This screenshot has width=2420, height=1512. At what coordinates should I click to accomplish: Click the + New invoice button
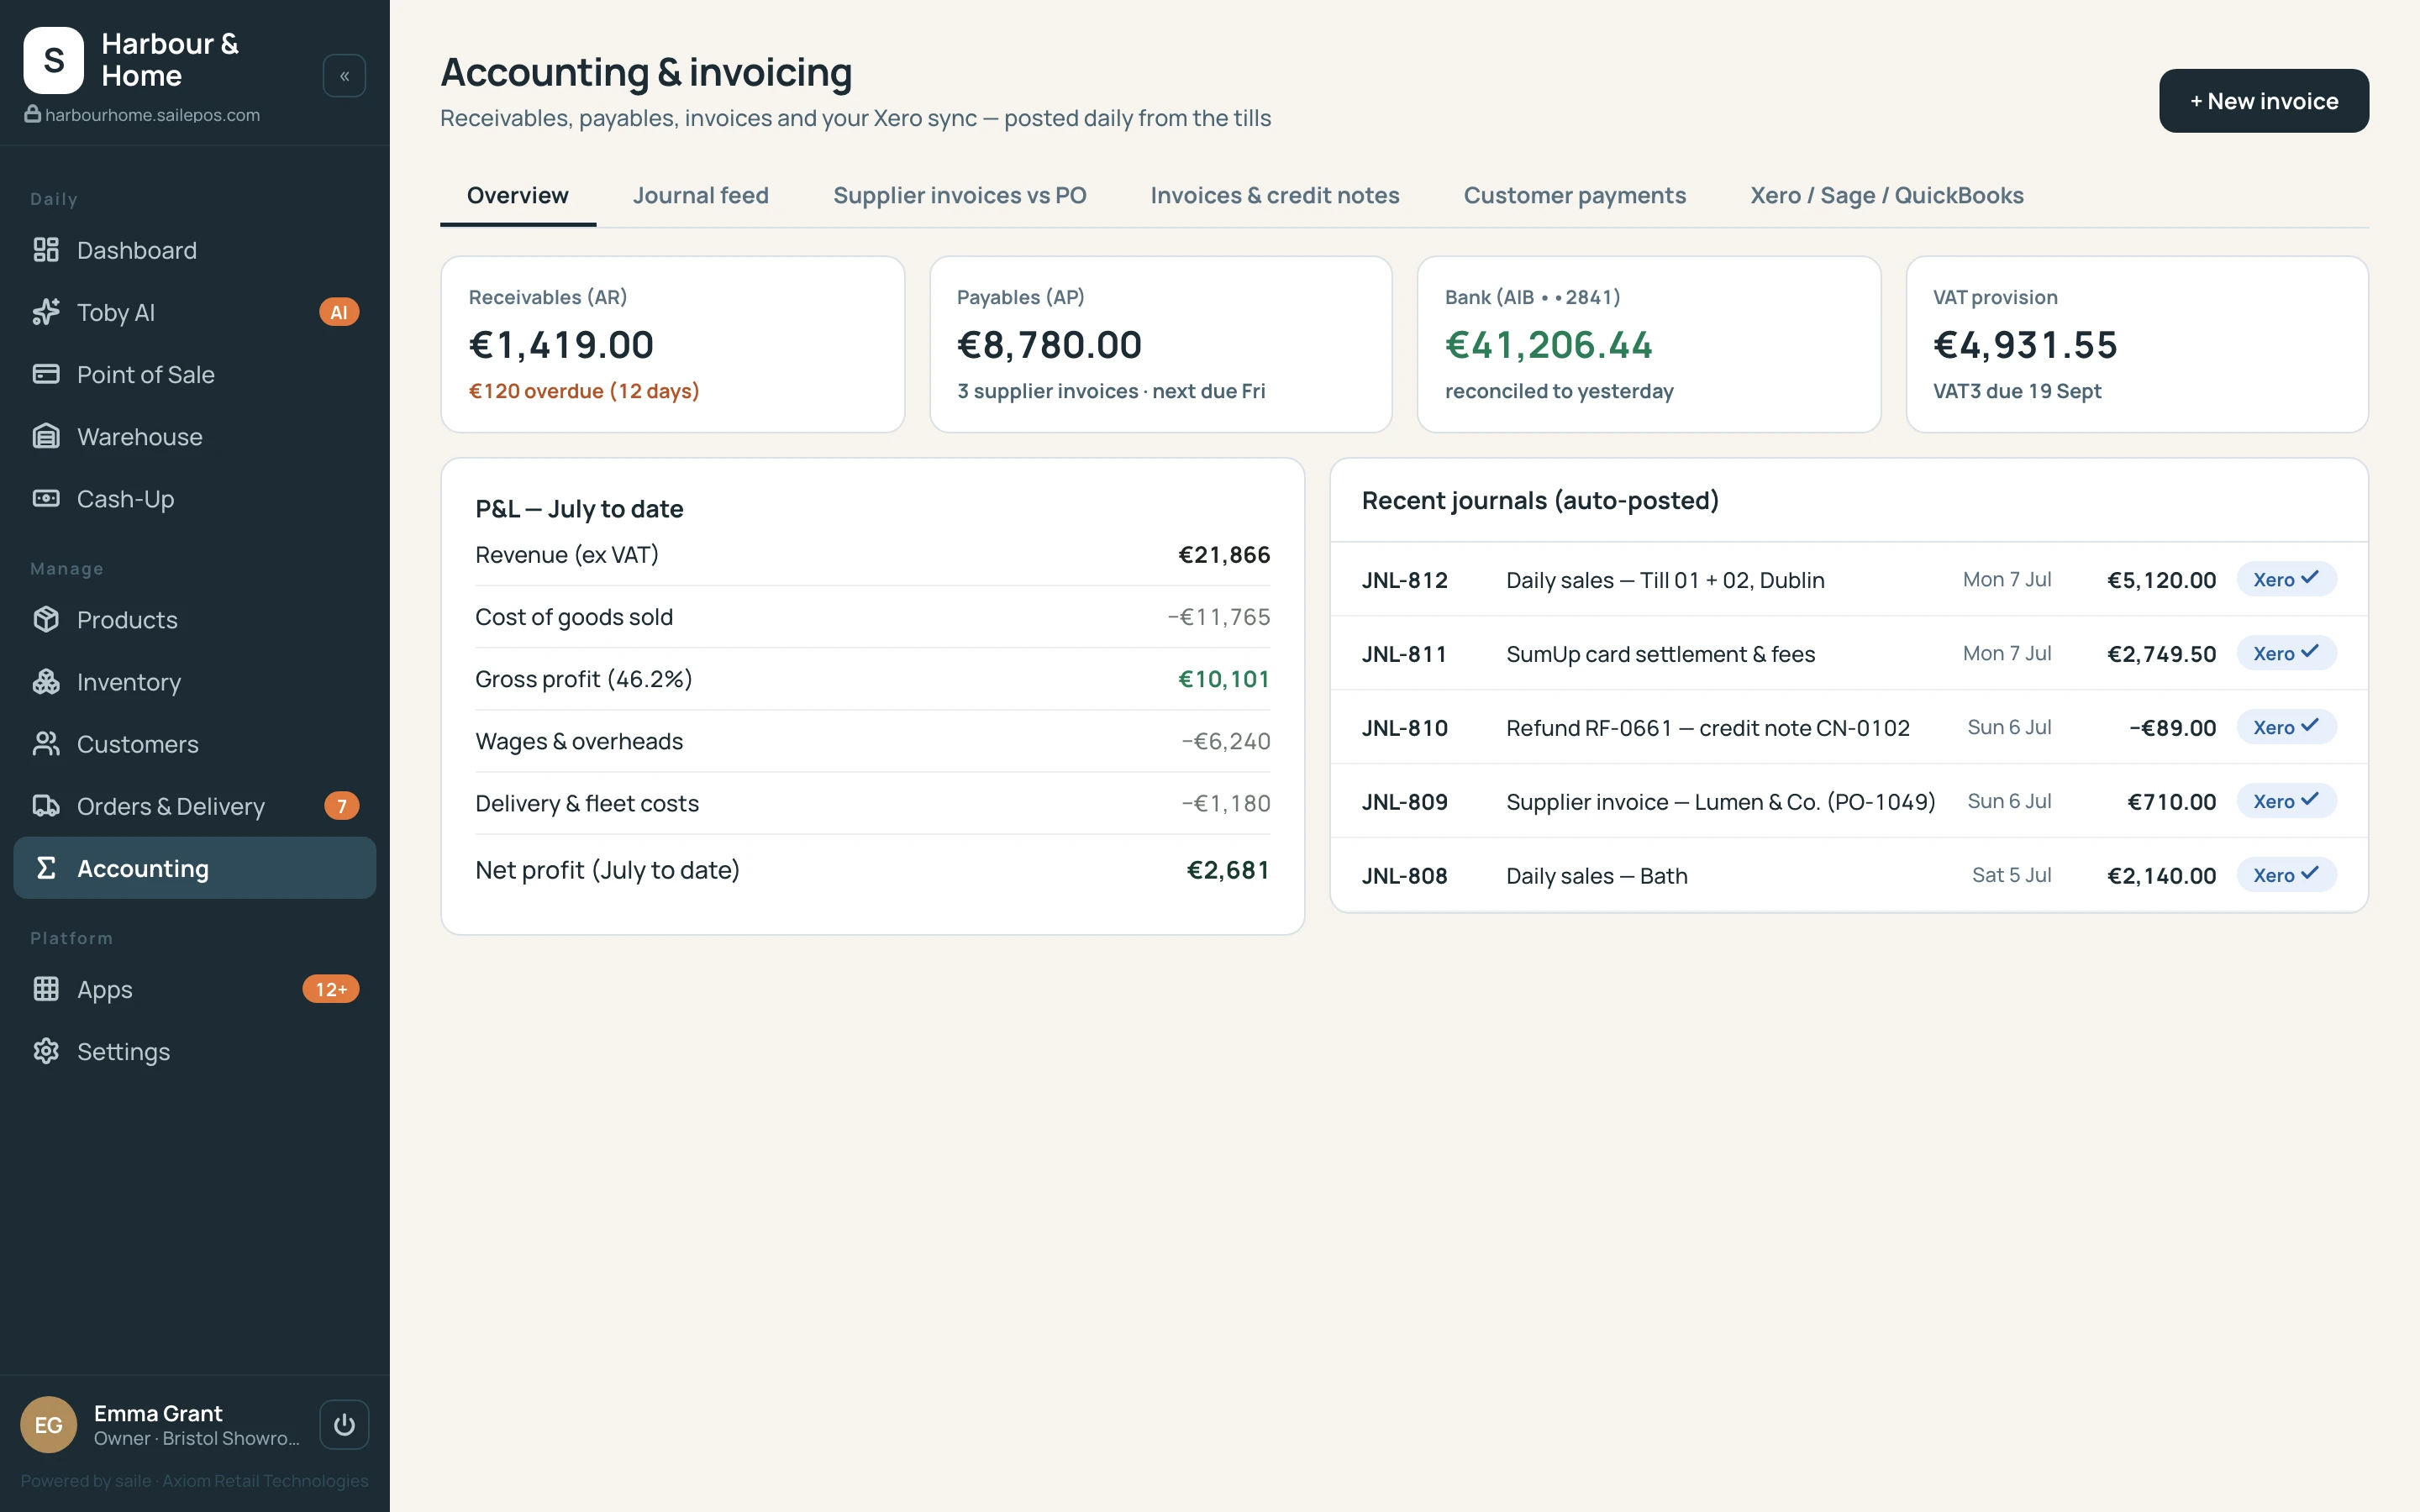(x=2264, y=101)
